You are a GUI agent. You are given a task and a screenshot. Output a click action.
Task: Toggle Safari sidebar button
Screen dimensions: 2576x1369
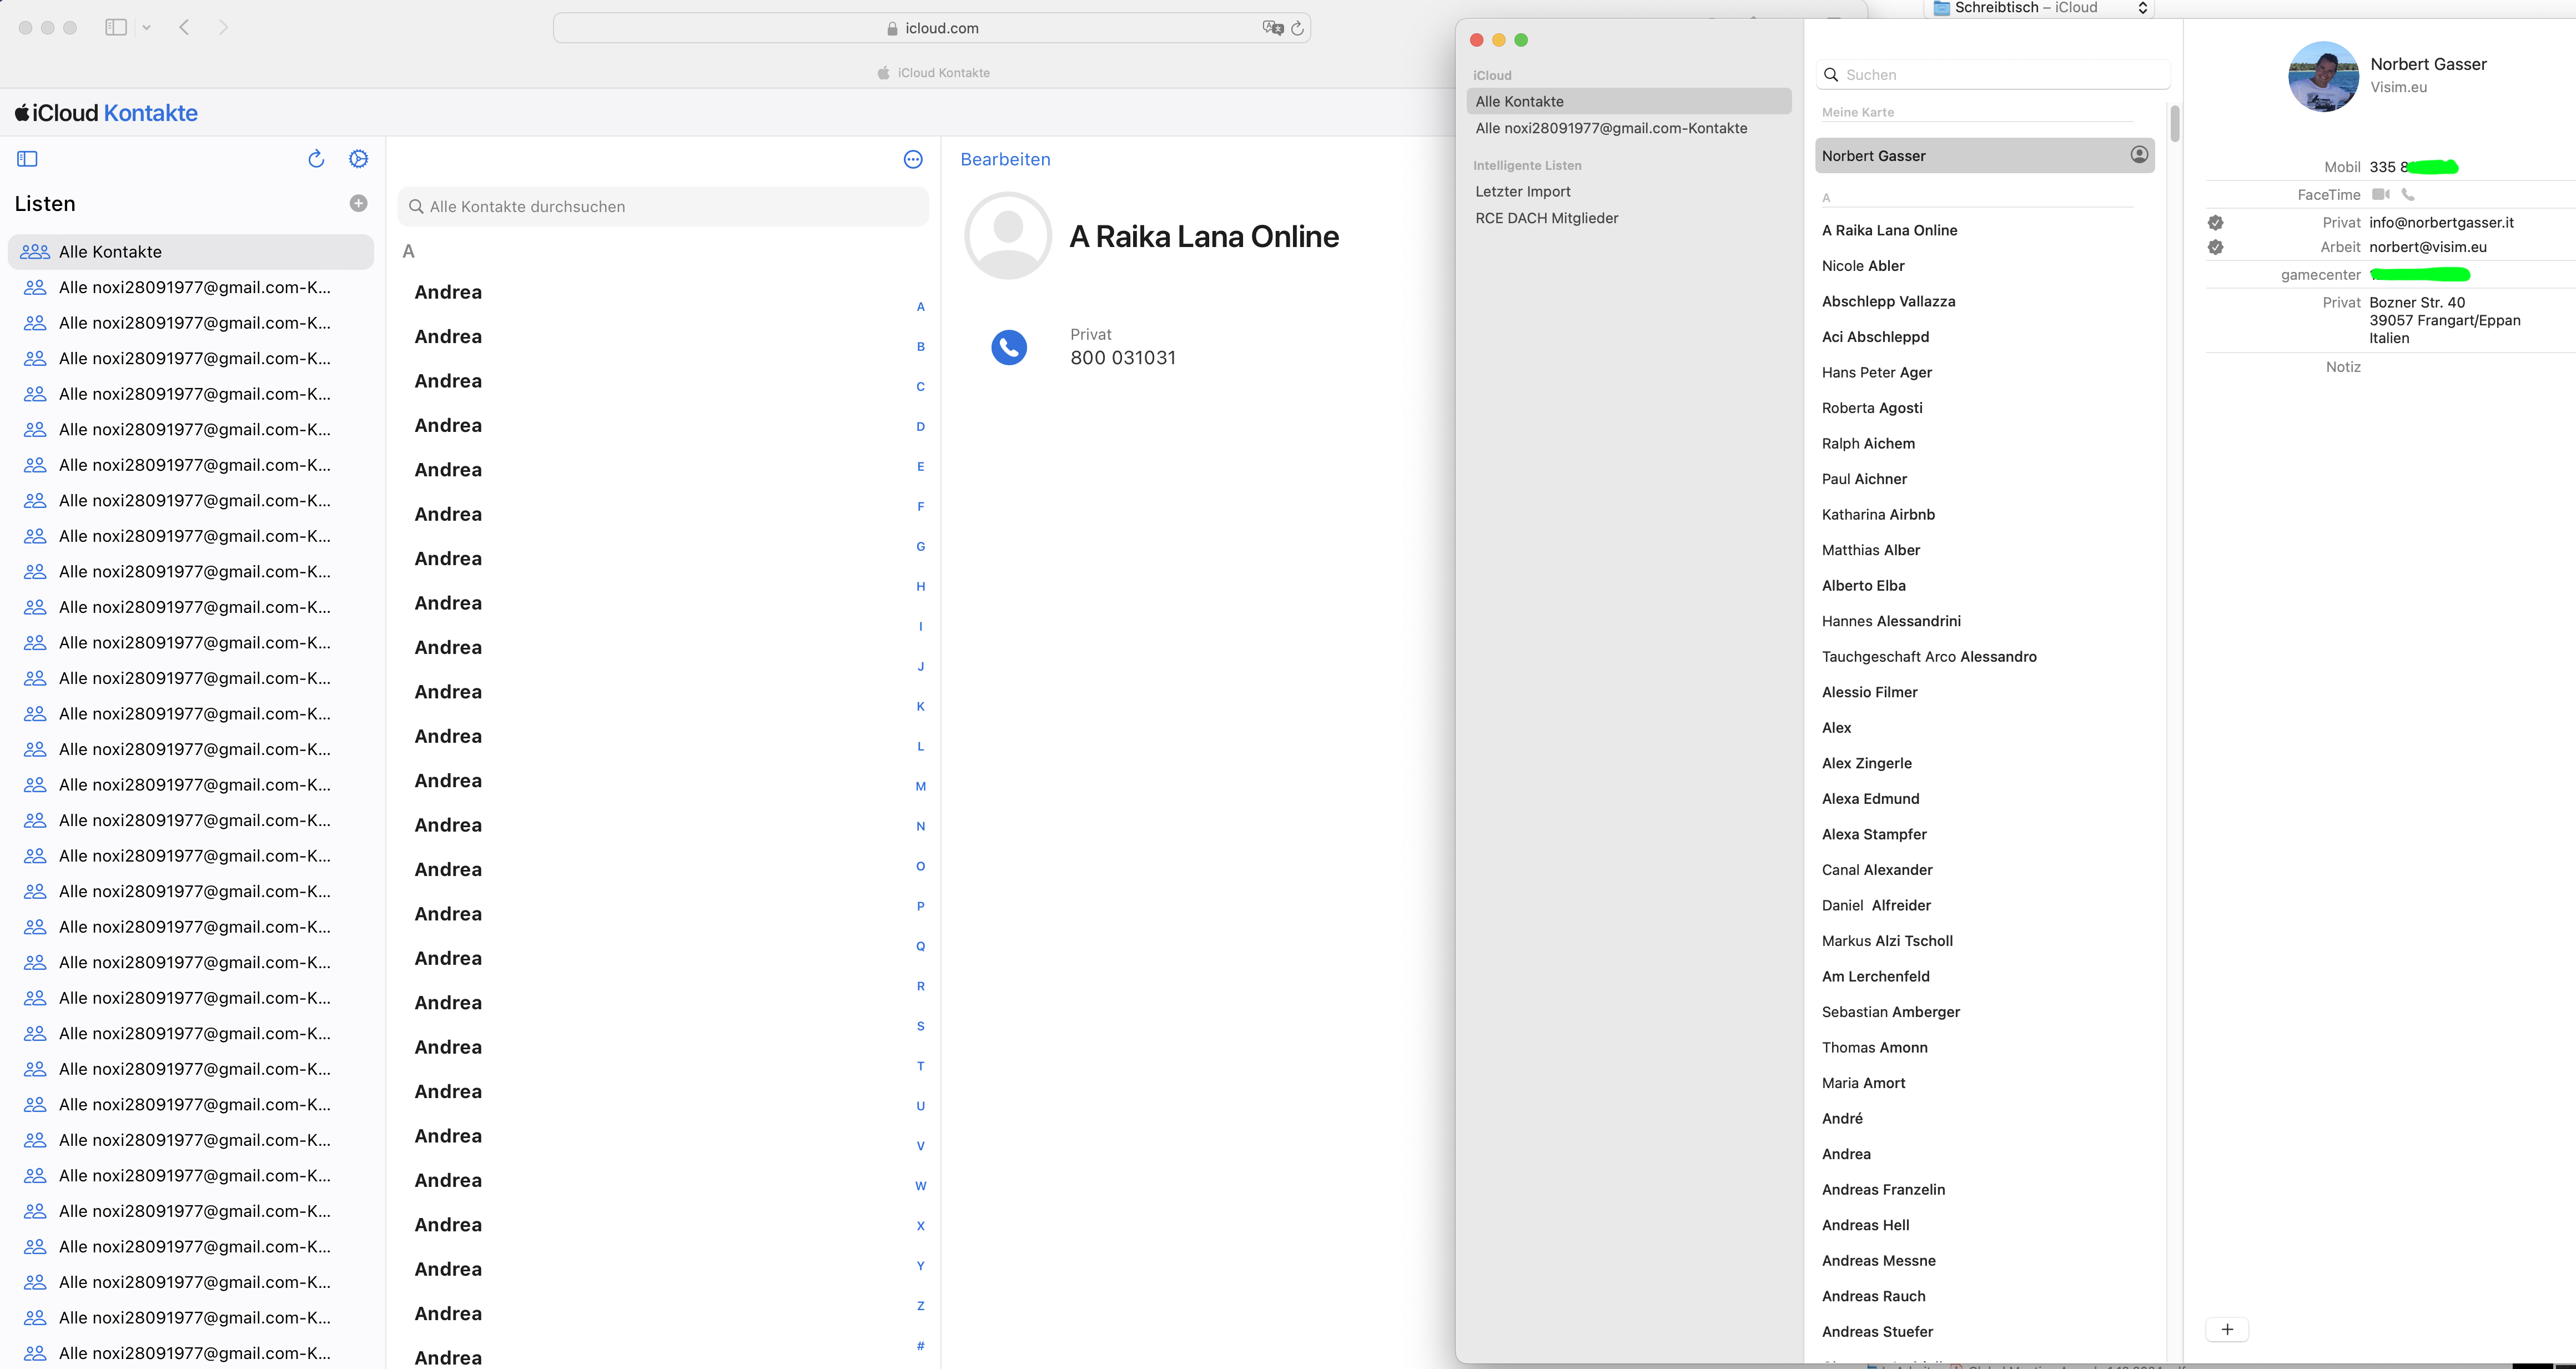116,27
